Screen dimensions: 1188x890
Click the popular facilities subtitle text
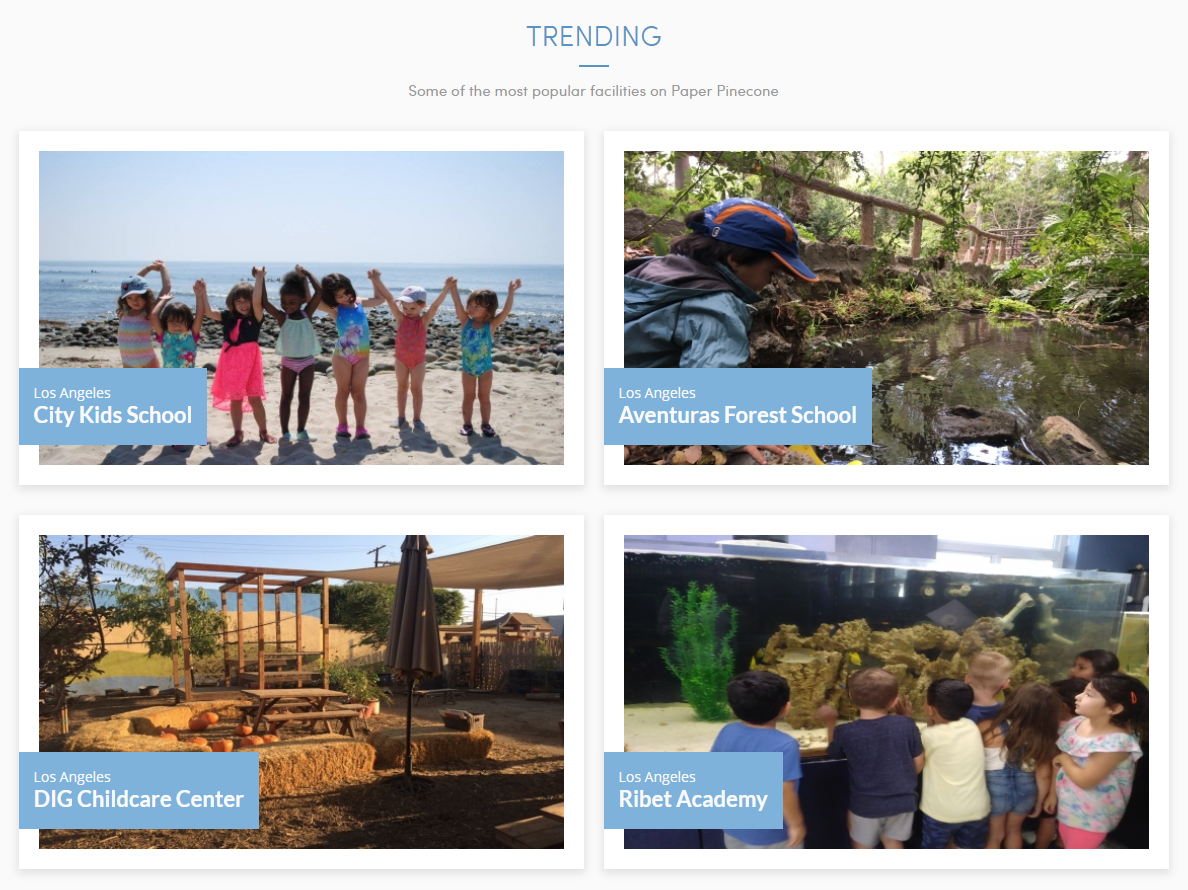(593, 91)
